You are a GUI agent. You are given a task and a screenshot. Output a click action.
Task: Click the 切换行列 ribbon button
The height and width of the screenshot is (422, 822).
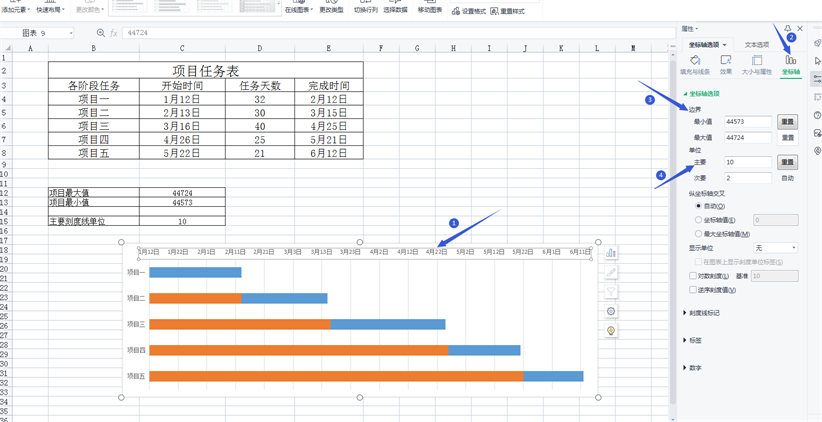366,10
